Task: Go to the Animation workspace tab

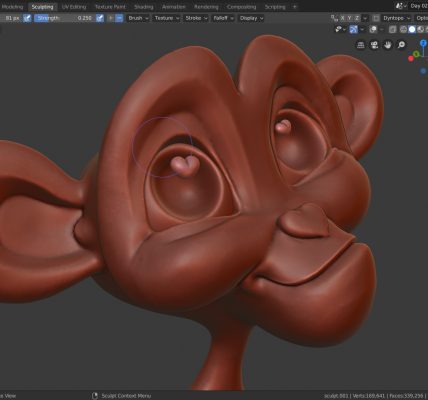Action: pos(174,7)
